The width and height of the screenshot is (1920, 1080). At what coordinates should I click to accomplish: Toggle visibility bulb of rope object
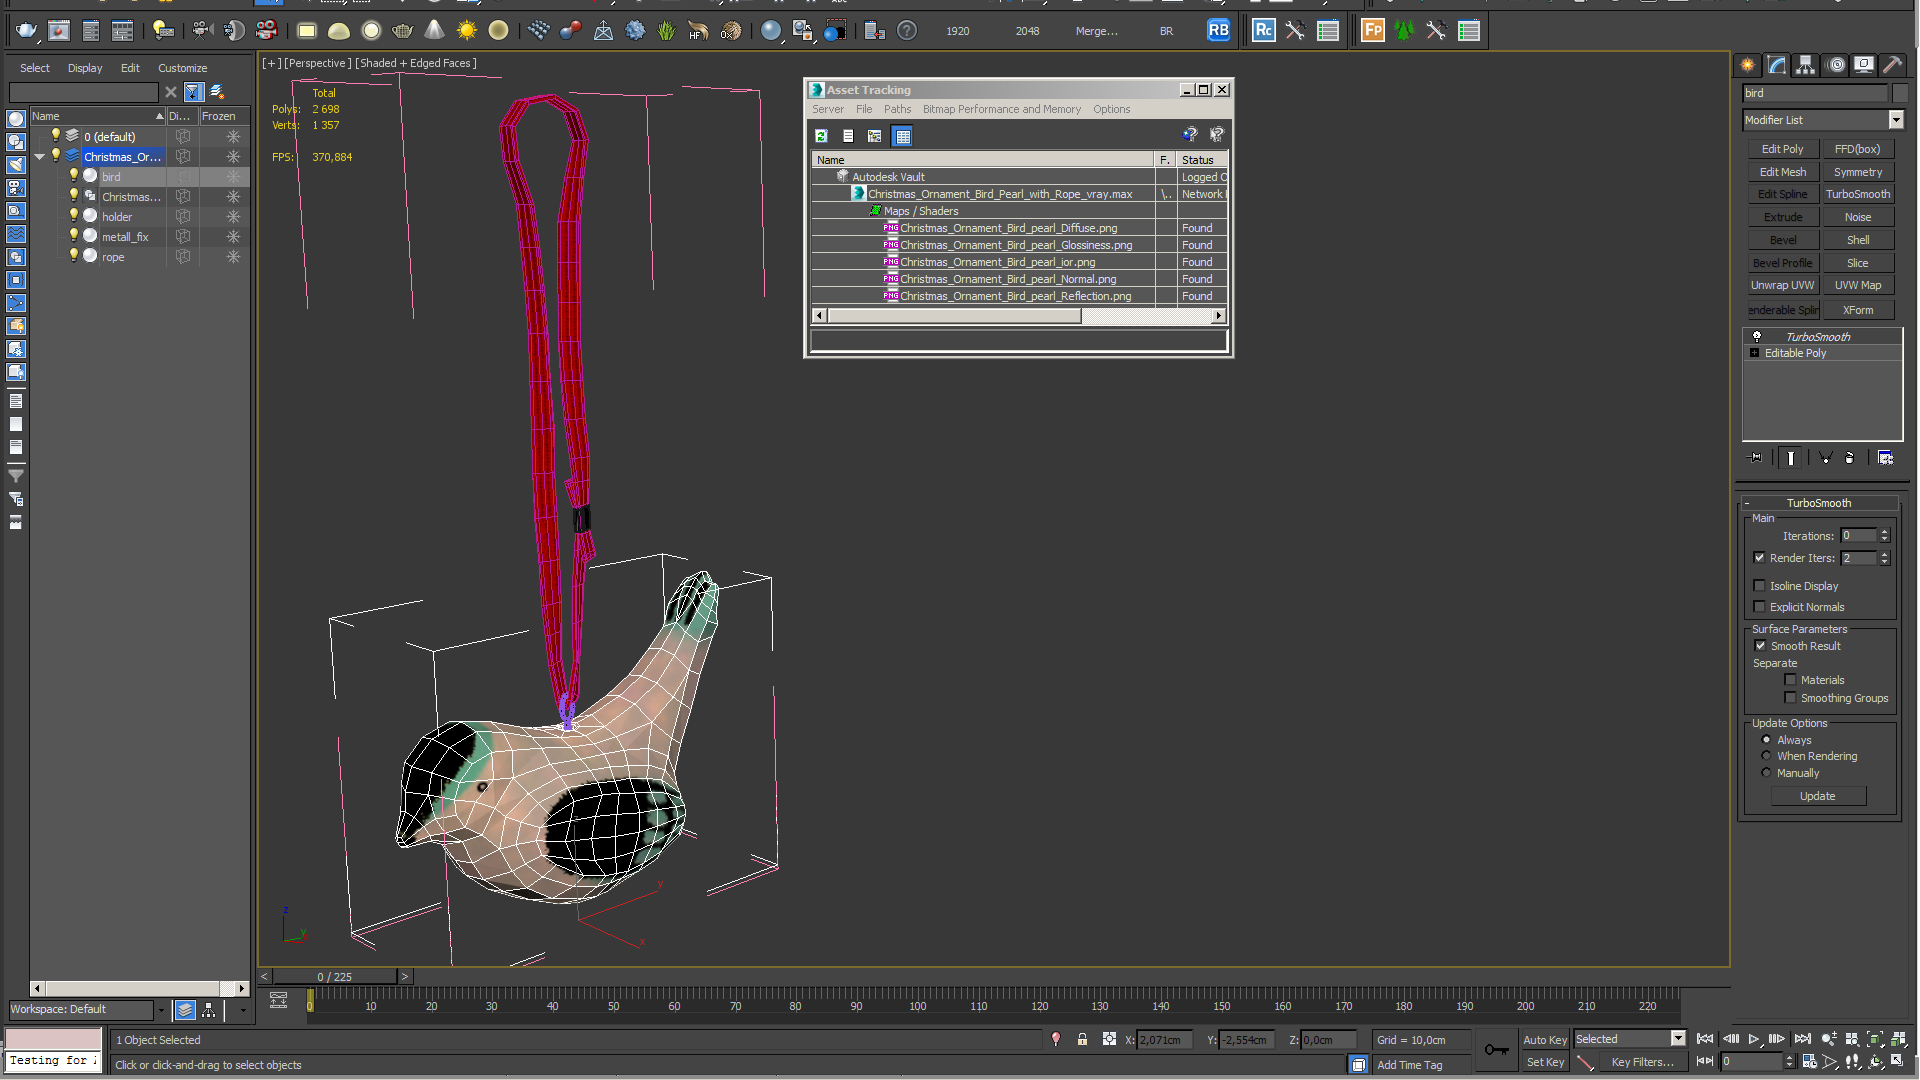tap(73, 256)
